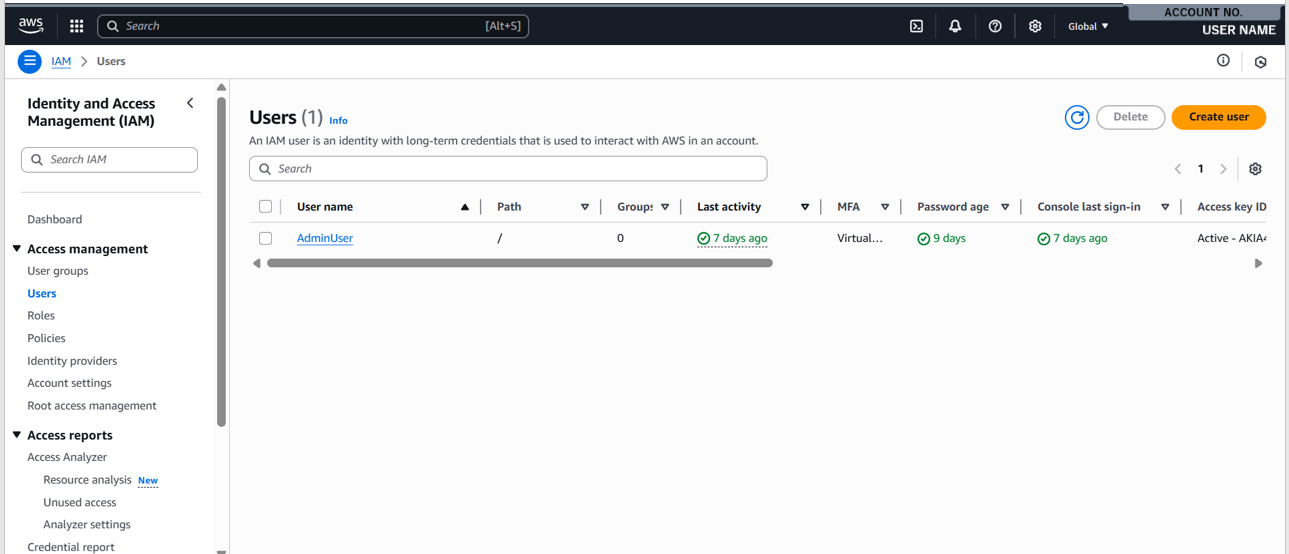Go to Roles in the sidebar
This screenshot has height=554, width=1289.
pos(41,316)
